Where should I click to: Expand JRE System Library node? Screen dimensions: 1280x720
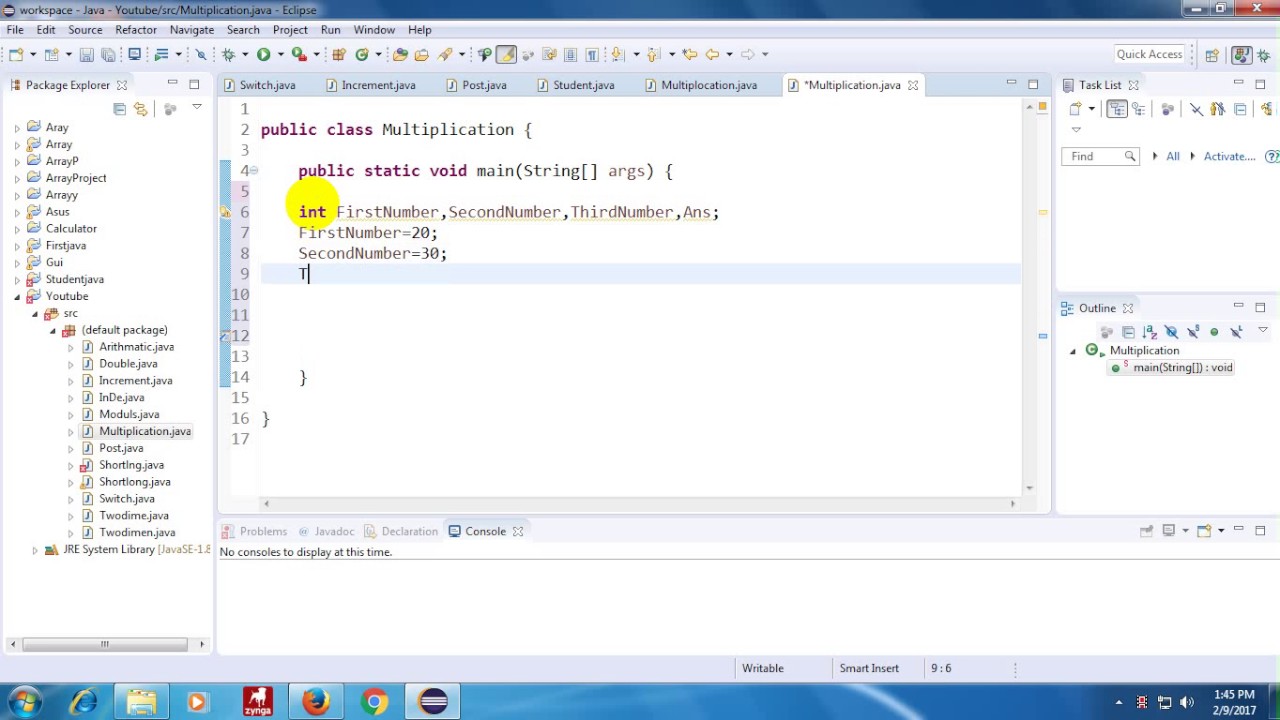(35, 549)
